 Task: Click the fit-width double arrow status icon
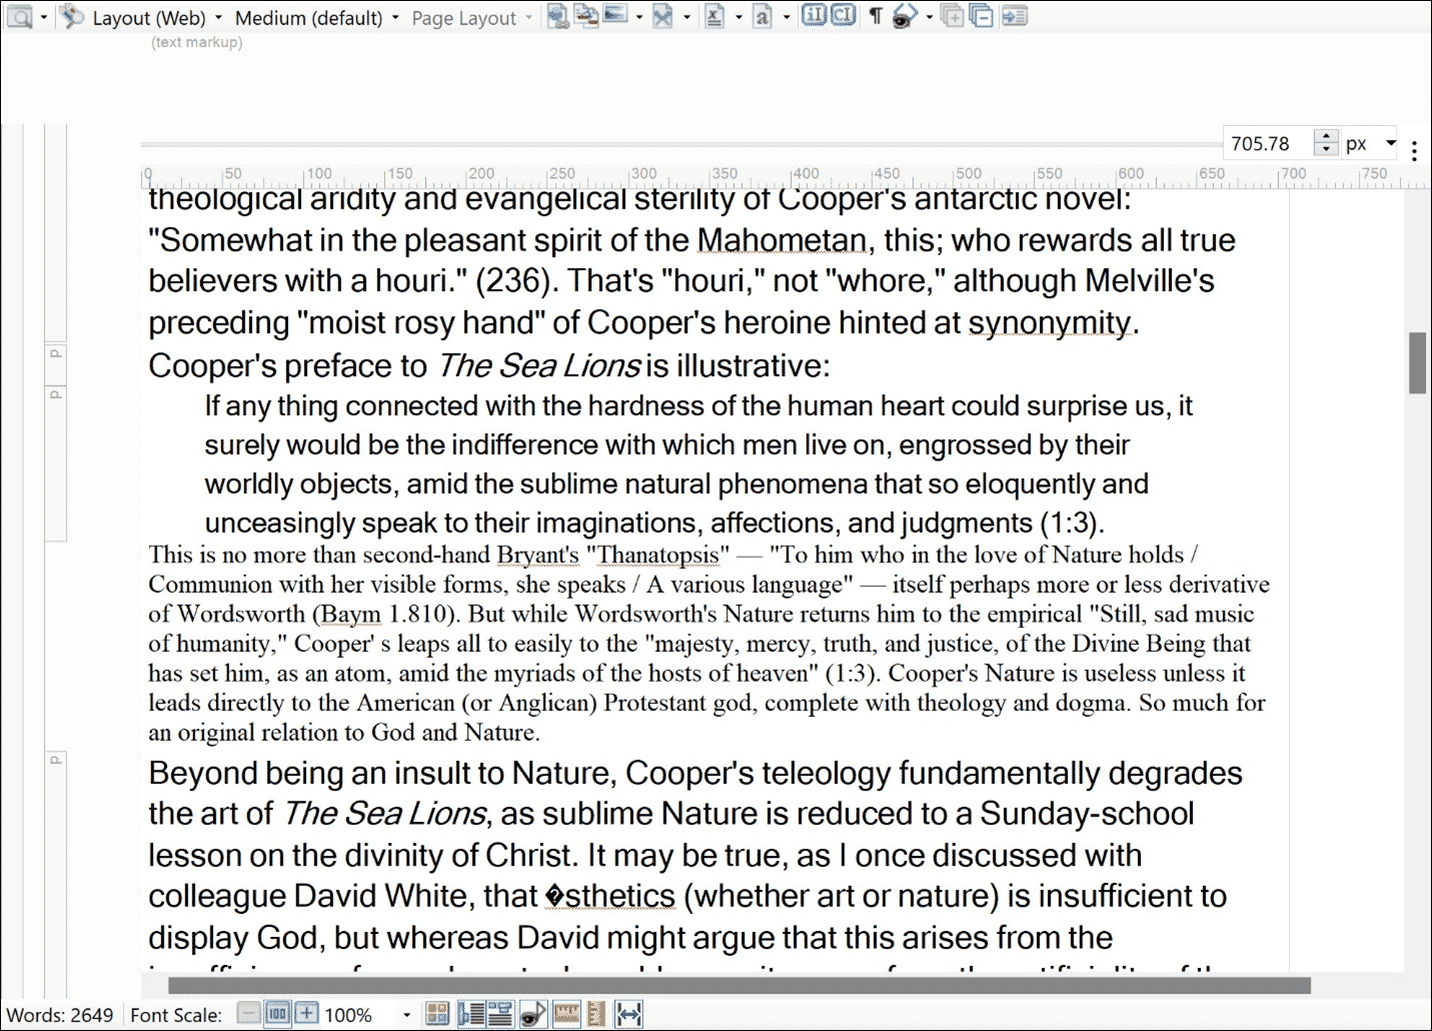(629, 1014)
